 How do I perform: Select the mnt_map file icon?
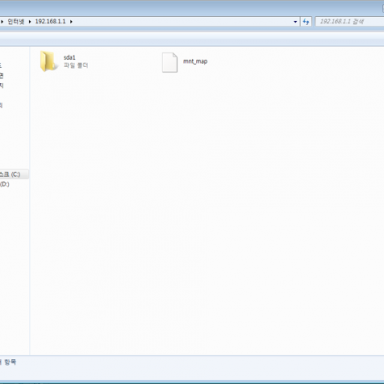[170, 62]
